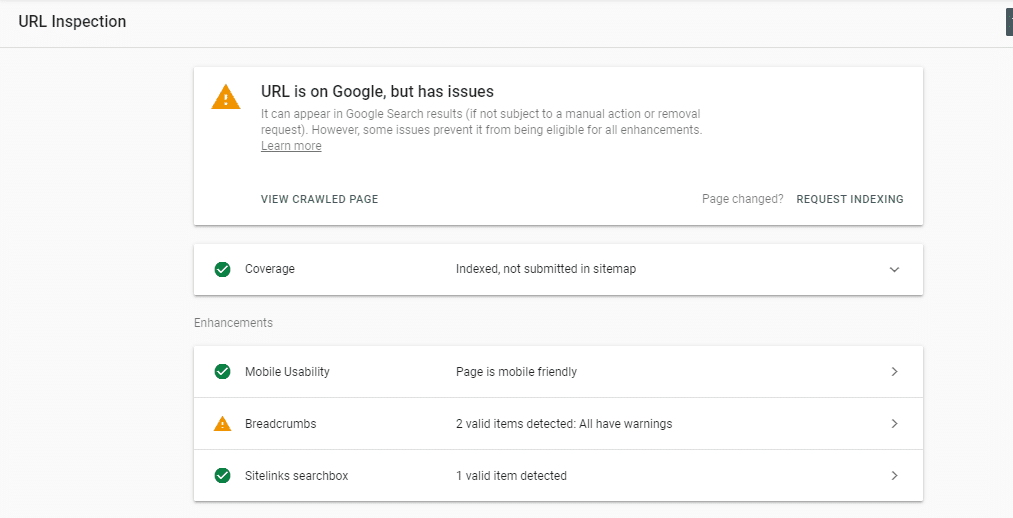Open Sitelinks searchbox details via right arrow
This screenshot has height=518, width=1013.
[894, 476]
